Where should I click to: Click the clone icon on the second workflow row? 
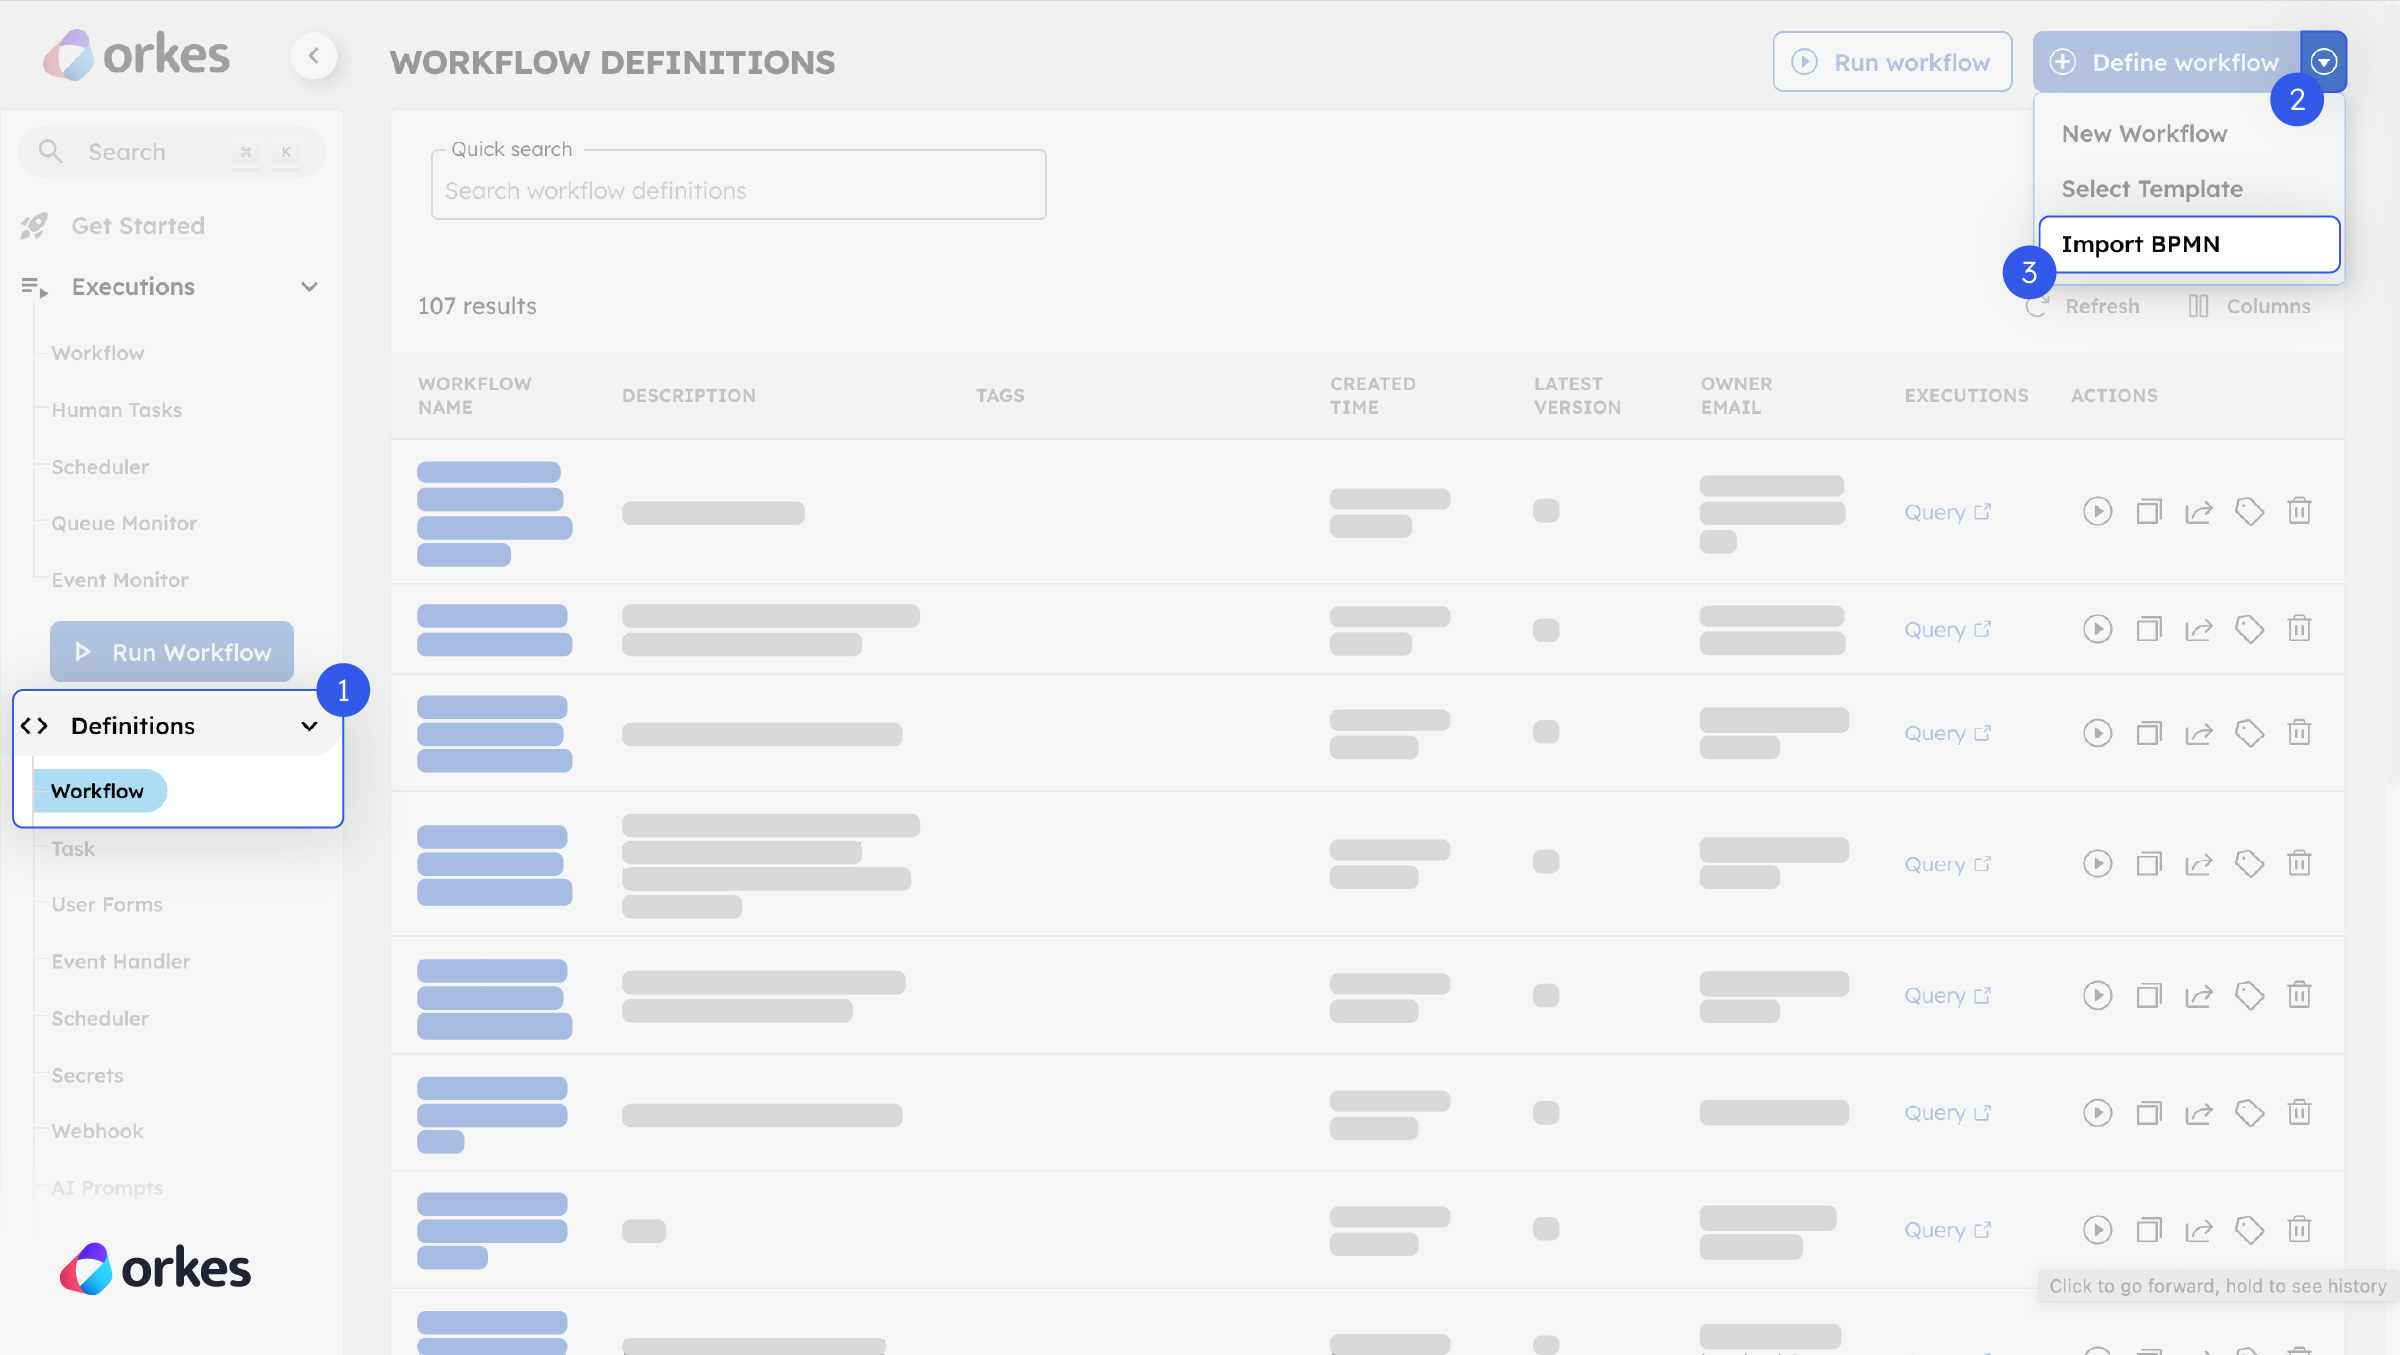2149,629
